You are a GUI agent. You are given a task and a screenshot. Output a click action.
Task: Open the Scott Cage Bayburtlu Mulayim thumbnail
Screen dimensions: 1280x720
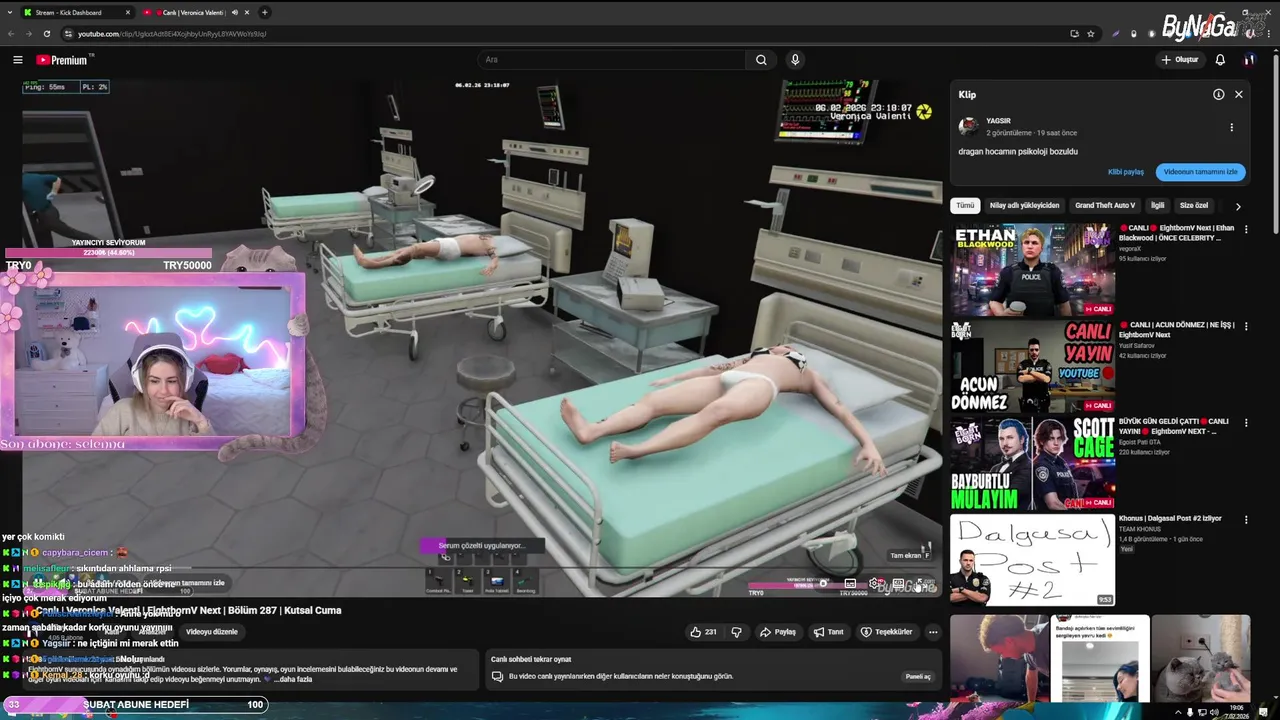[1033, 463]
